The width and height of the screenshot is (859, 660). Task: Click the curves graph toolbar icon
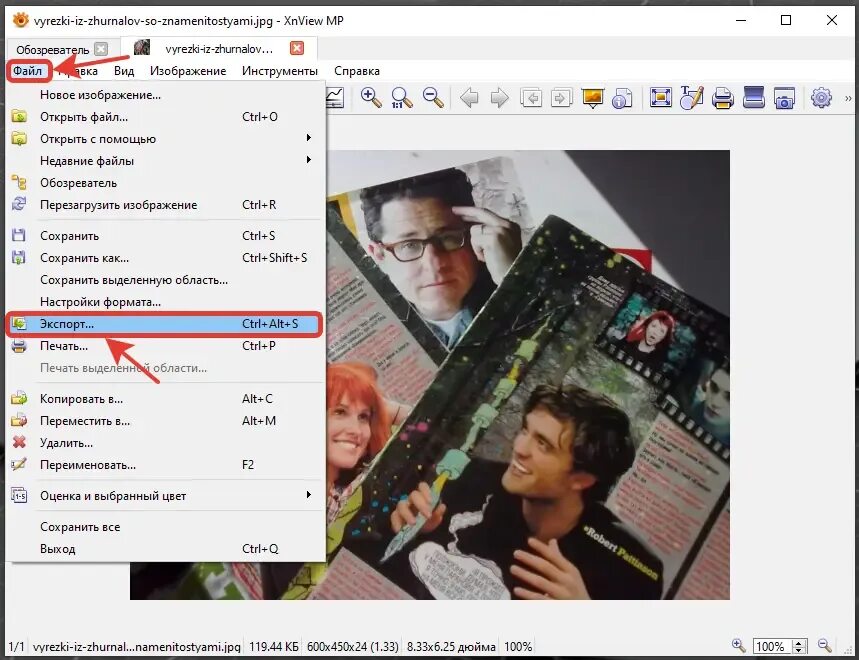click(x=335, y=98)
